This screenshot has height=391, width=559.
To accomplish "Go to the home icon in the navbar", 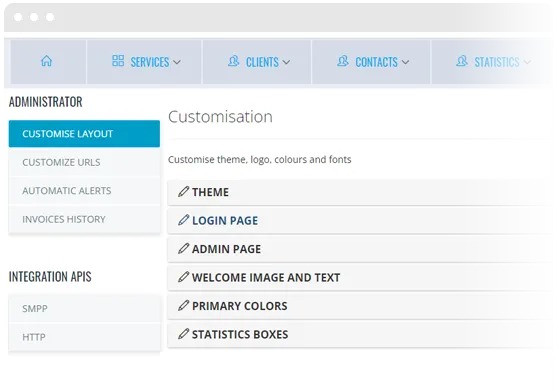I will click(46, 61).
